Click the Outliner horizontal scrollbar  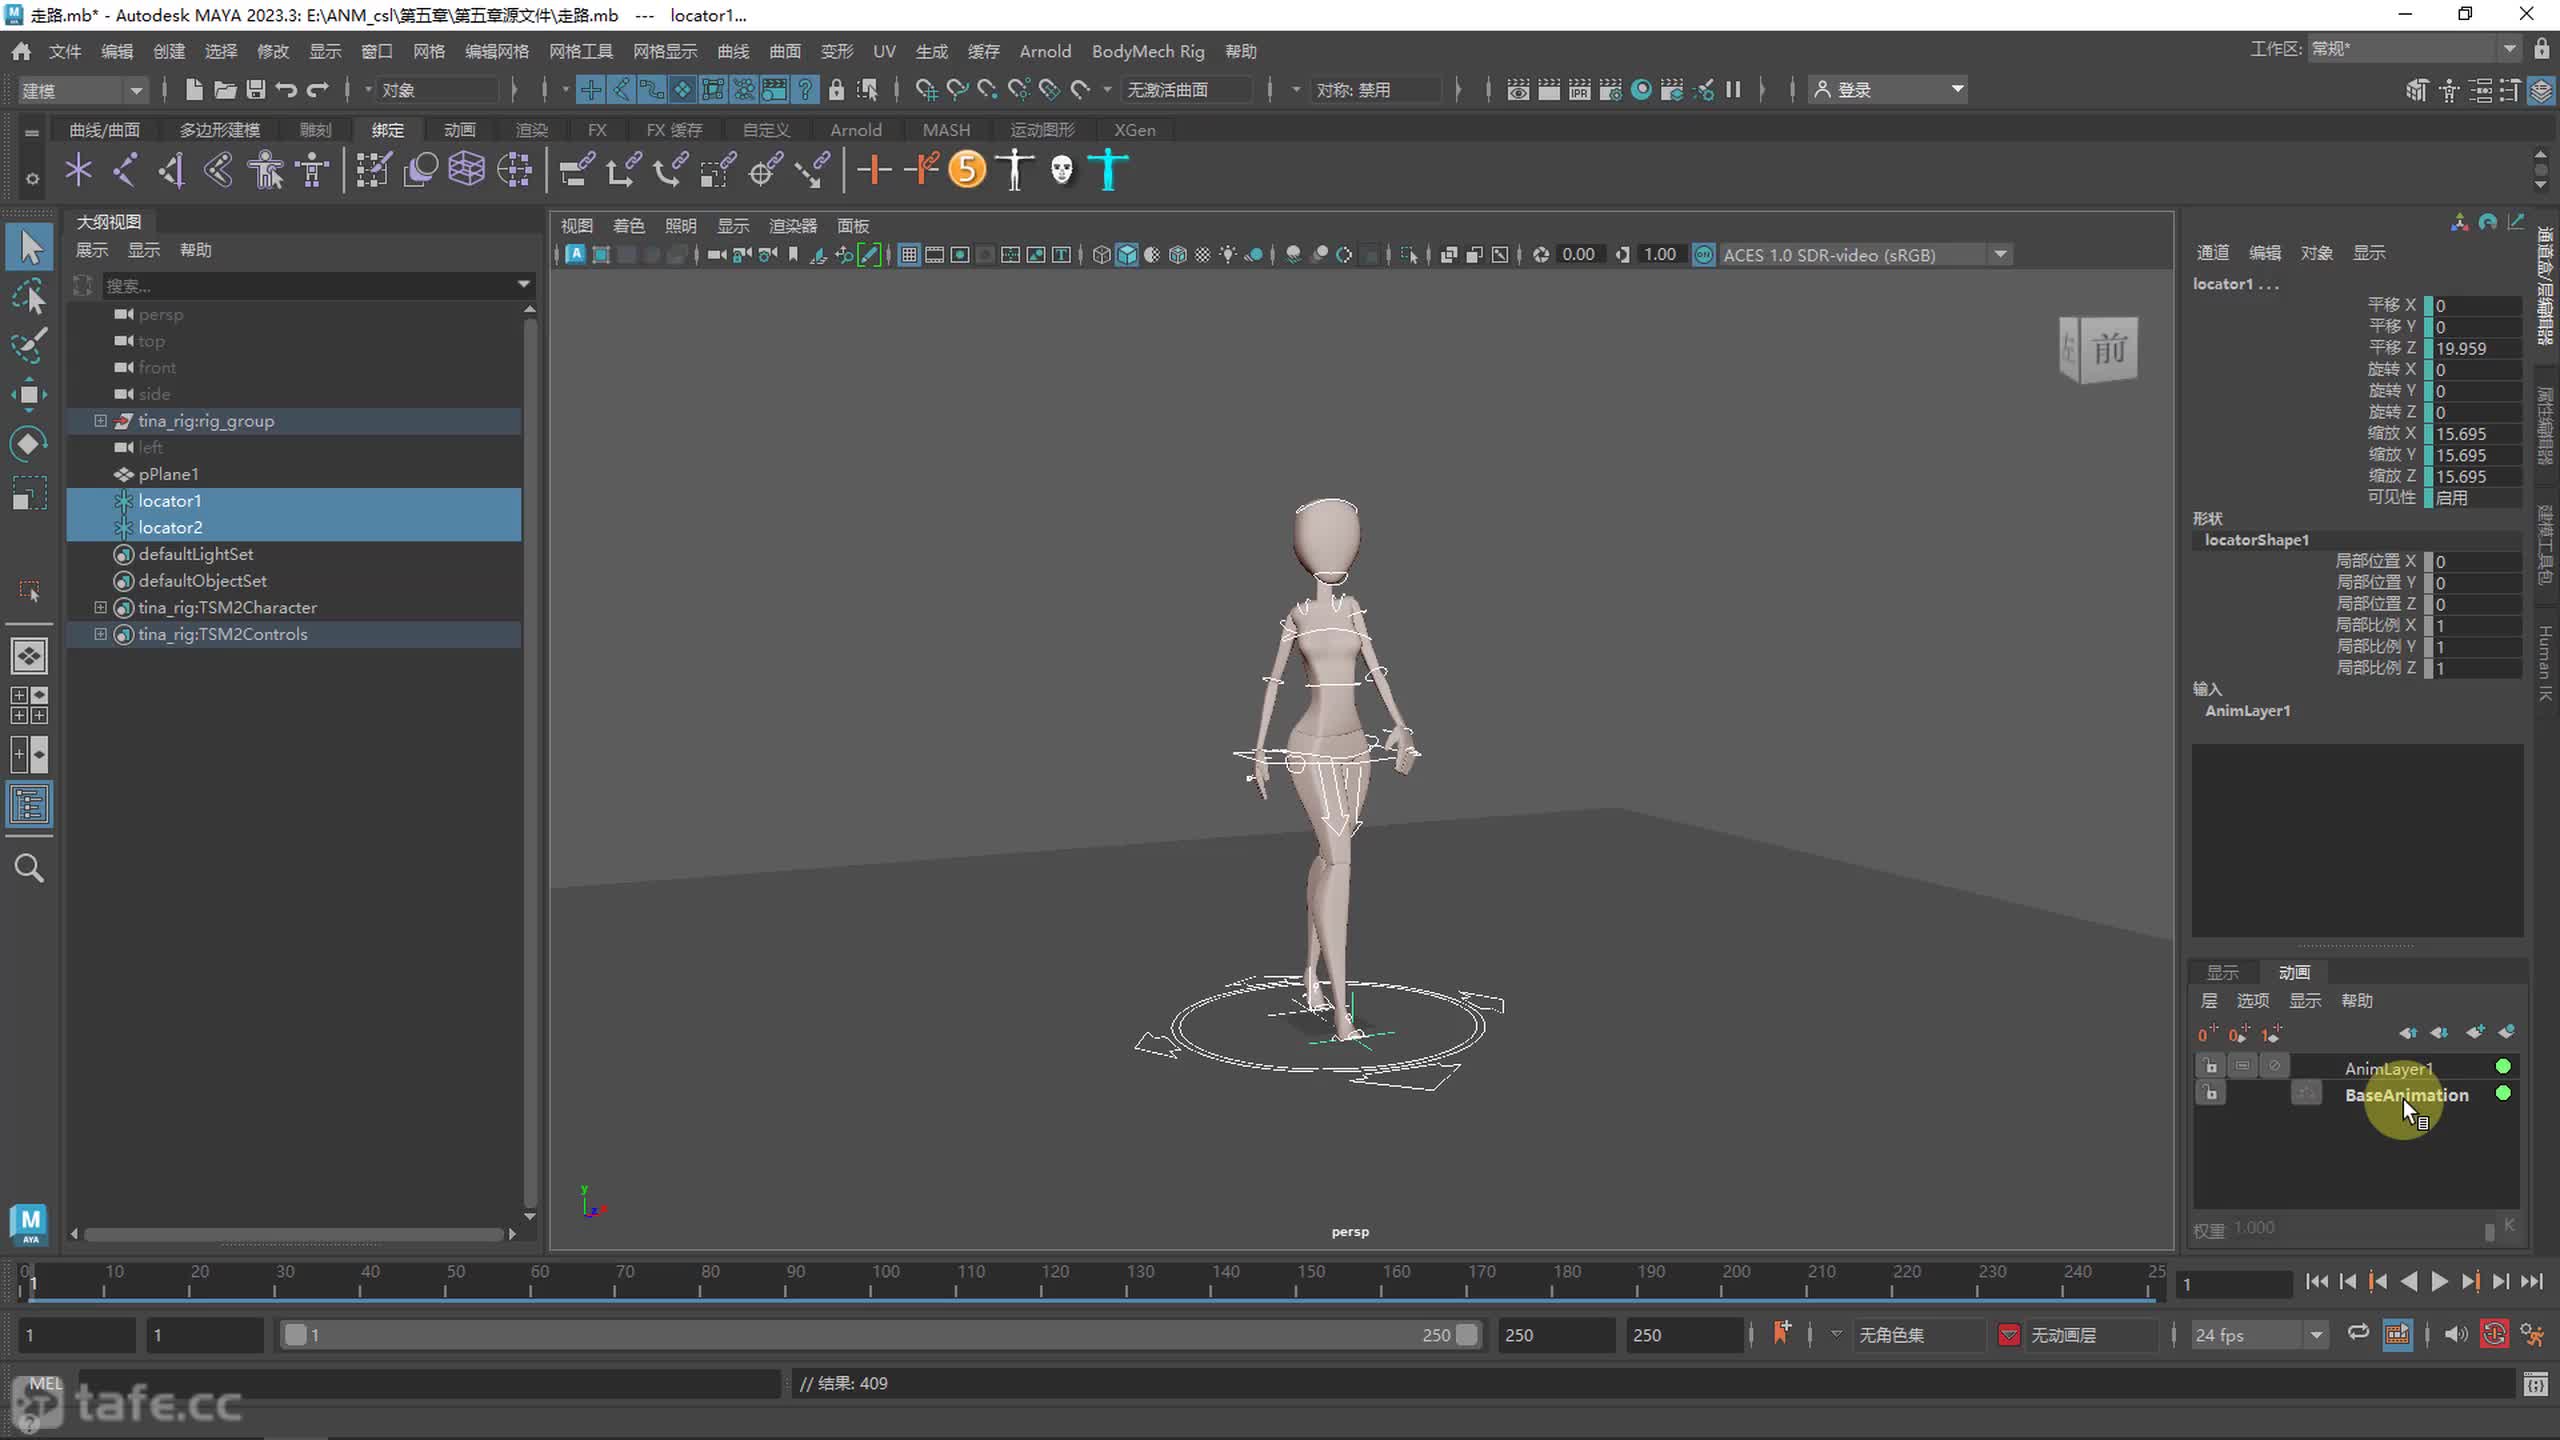click(293, 1234)
